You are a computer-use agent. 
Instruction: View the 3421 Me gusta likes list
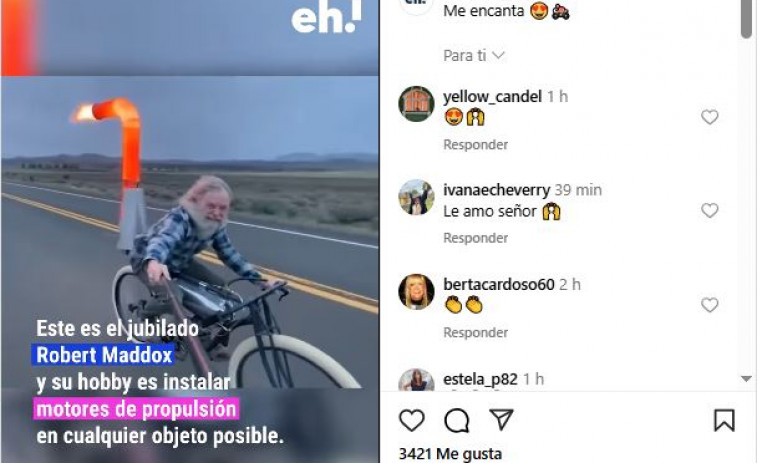450,454
